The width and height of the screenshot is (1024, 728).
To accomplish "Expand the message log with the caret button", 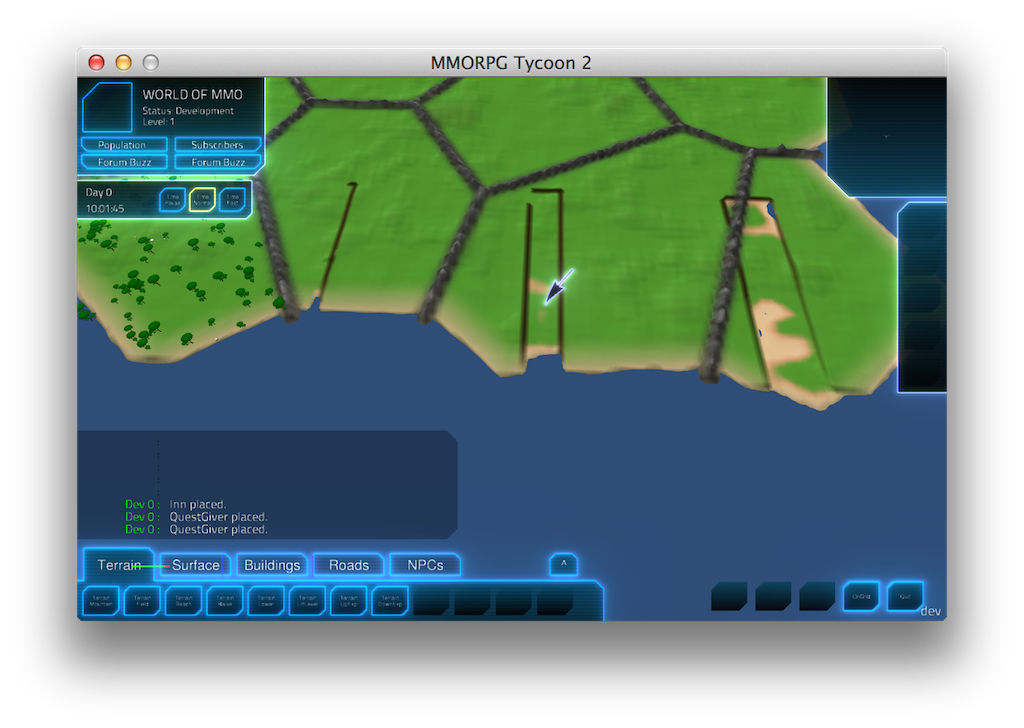I will (564, 564).
